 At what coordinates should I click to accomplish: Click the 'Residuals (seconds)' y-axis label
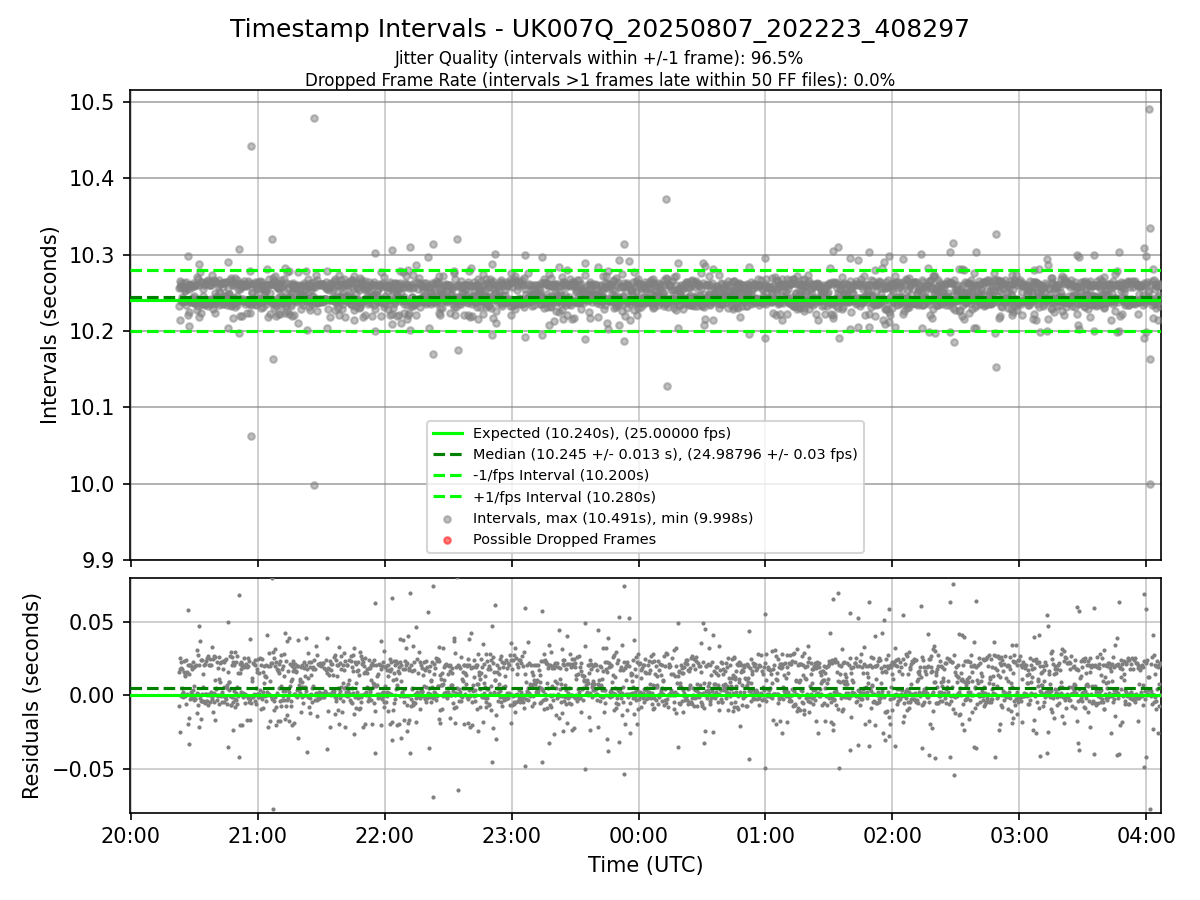point(31,696)
